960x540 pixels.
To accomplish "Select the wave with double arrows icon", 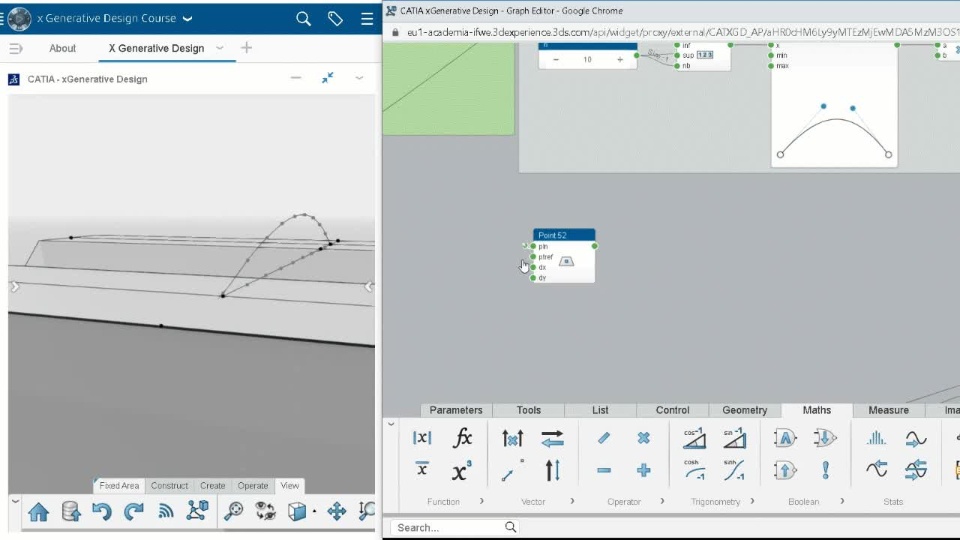I will click(916, 470).
